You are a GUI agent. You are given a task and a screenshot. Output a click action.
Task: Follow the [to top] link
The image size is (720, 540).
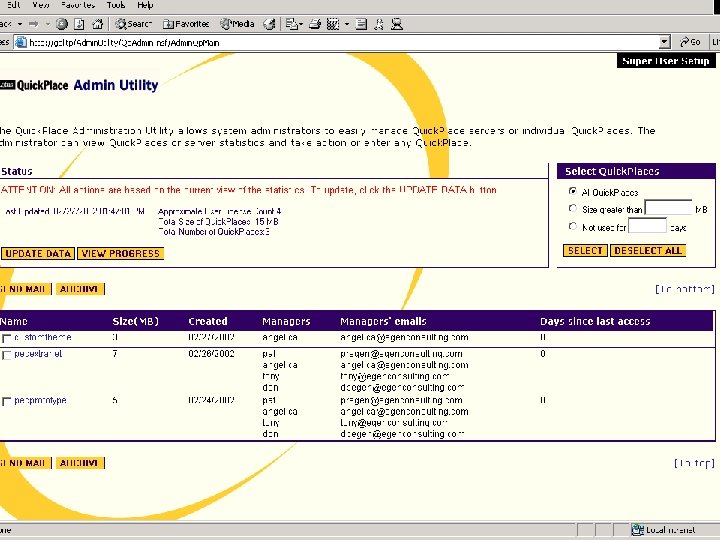click(694, 463)
